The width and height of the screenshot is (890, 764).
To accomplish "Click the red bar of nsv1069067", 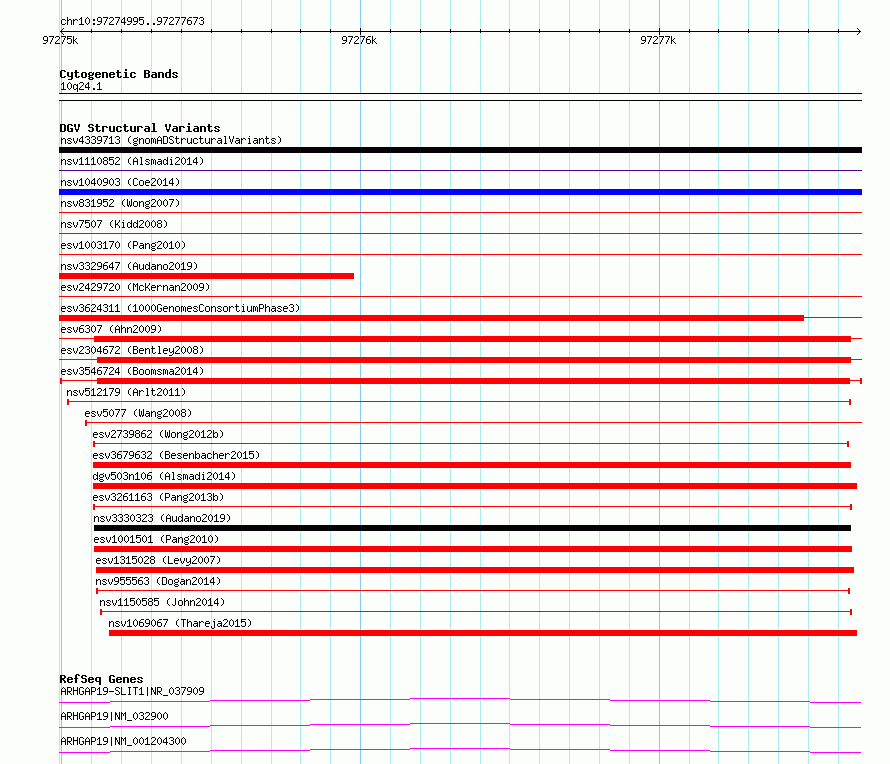I will coord(483,633).
